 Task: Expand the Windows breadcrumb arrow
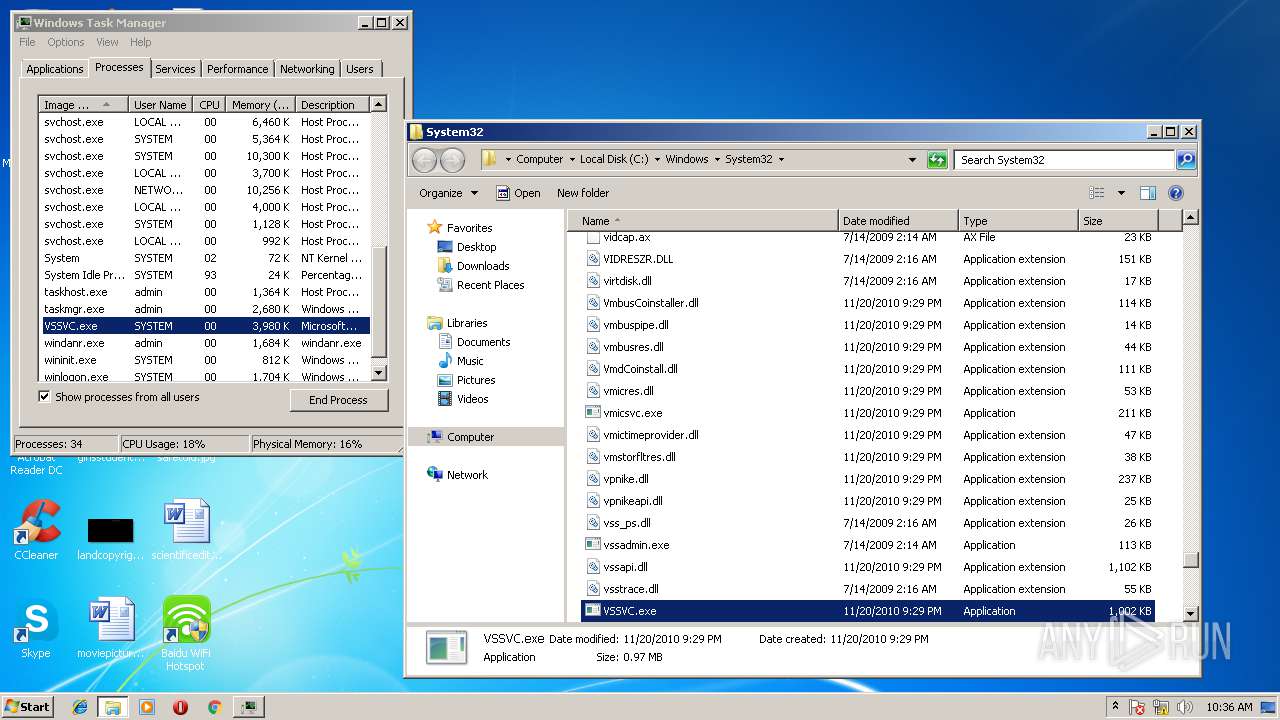[x=716, y=160]
